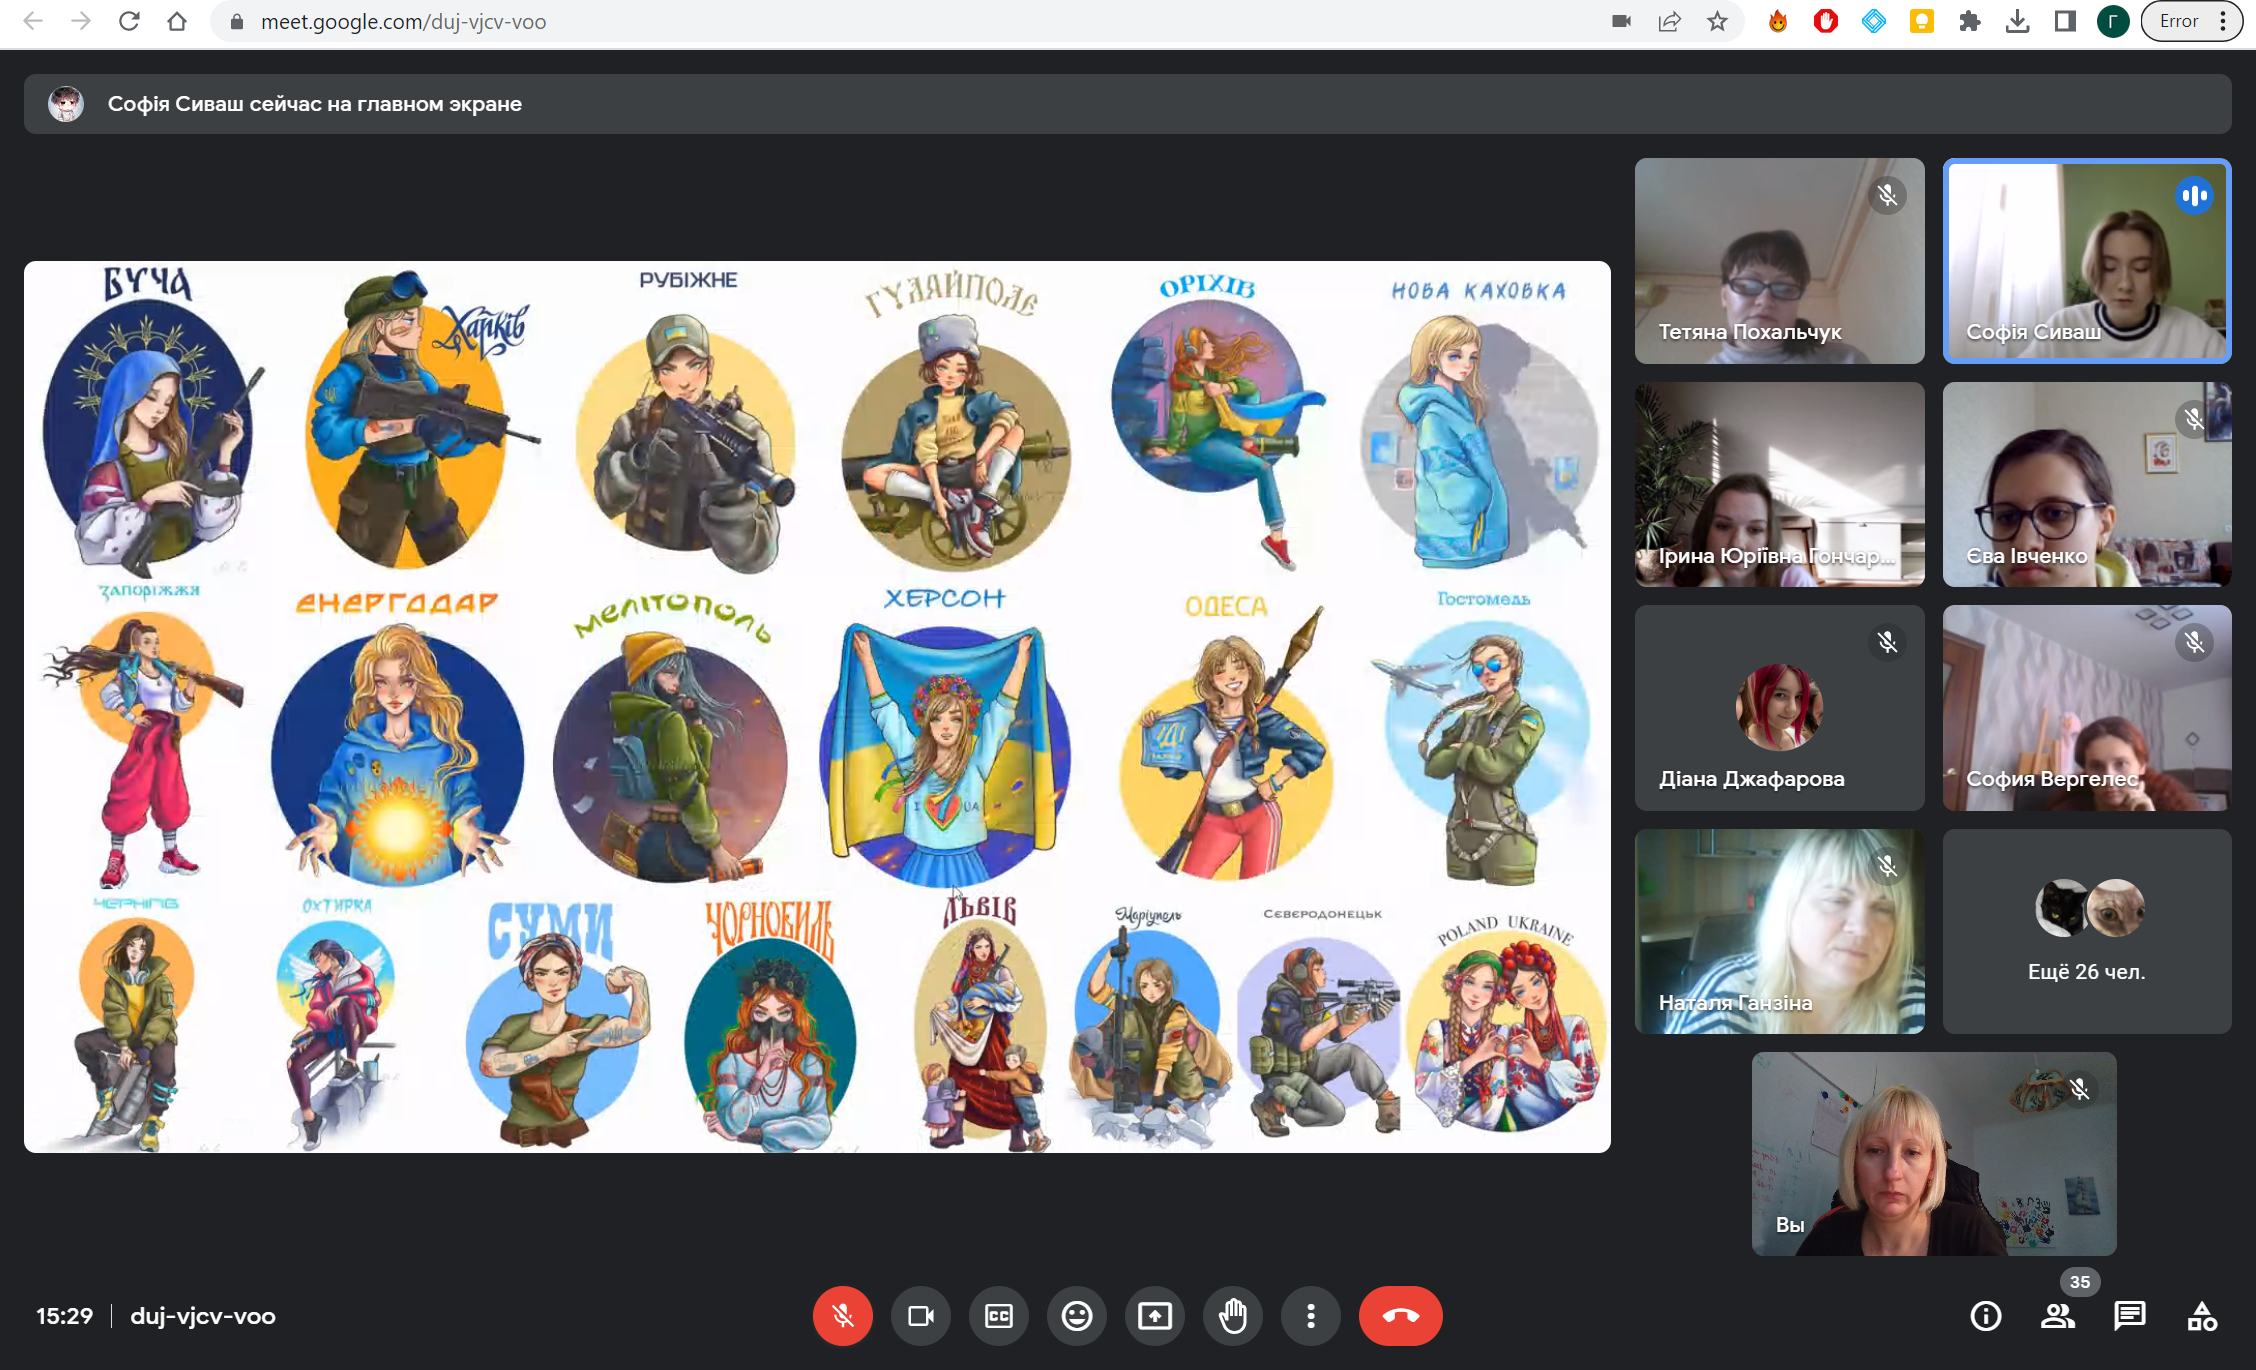Open the emoji reactions button
The image size is (2256, 1370).
pyautogui.click(x=1076, y=1316)
